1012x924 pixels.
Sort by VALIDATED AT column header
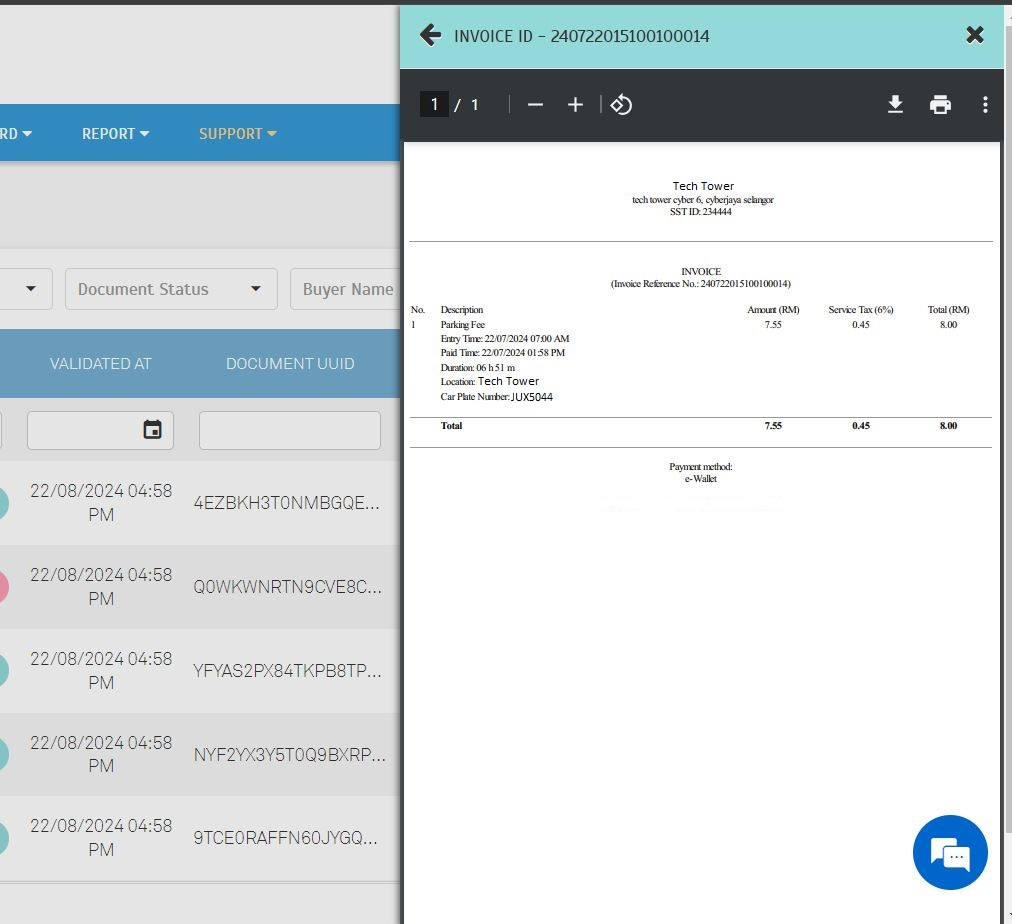100,364
